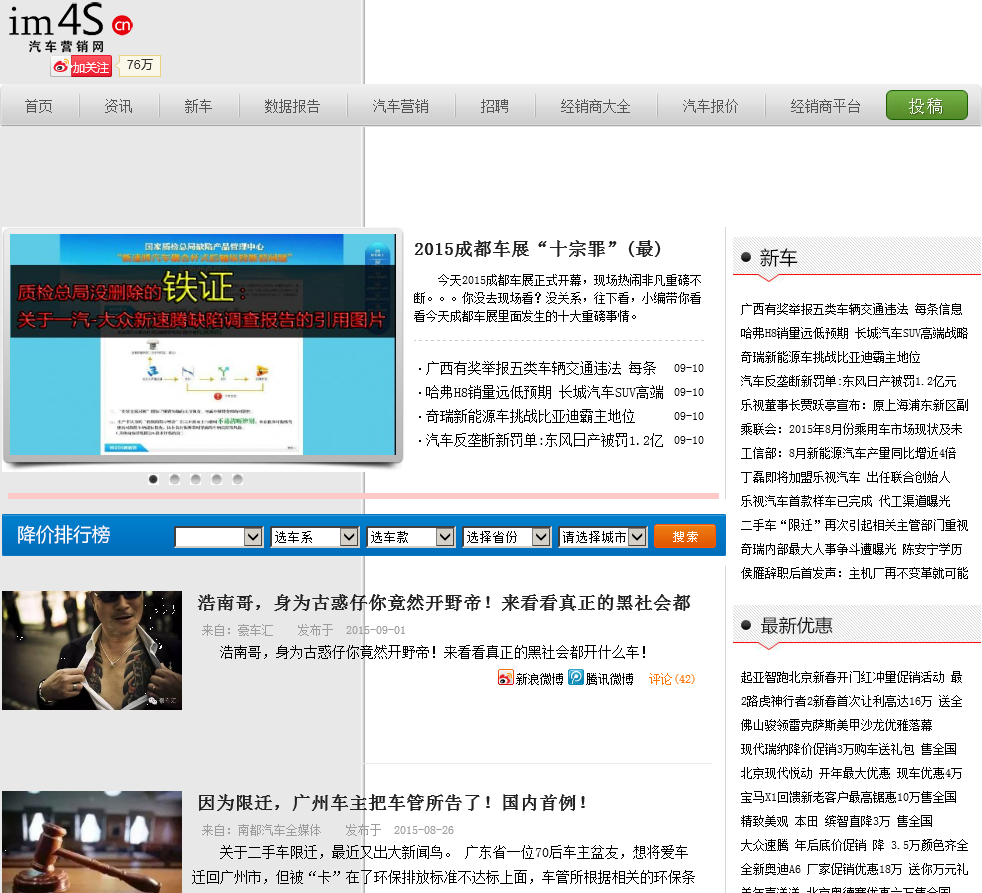This screenshot has width=982, height=893.
Task: Open center list link 汽车反垄断新罚单
Action: tap(544, 440)
